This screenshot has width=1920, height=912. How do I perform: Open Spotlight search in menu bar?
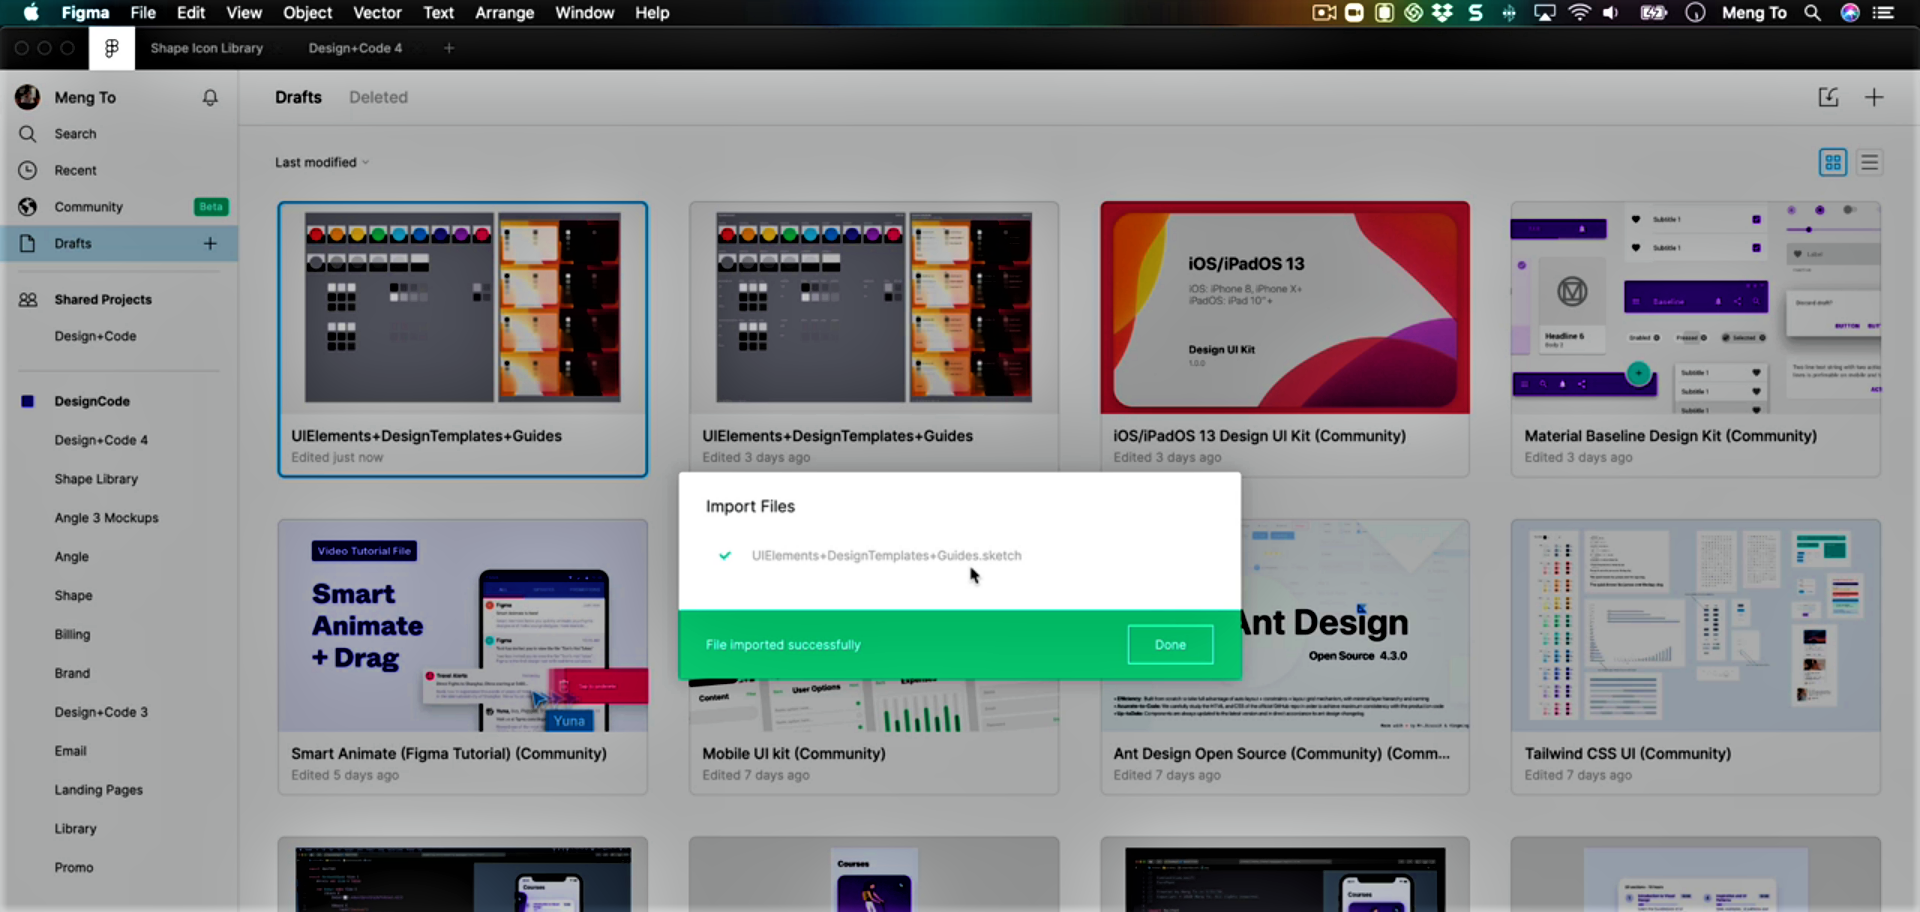[x=1812, y=13]
